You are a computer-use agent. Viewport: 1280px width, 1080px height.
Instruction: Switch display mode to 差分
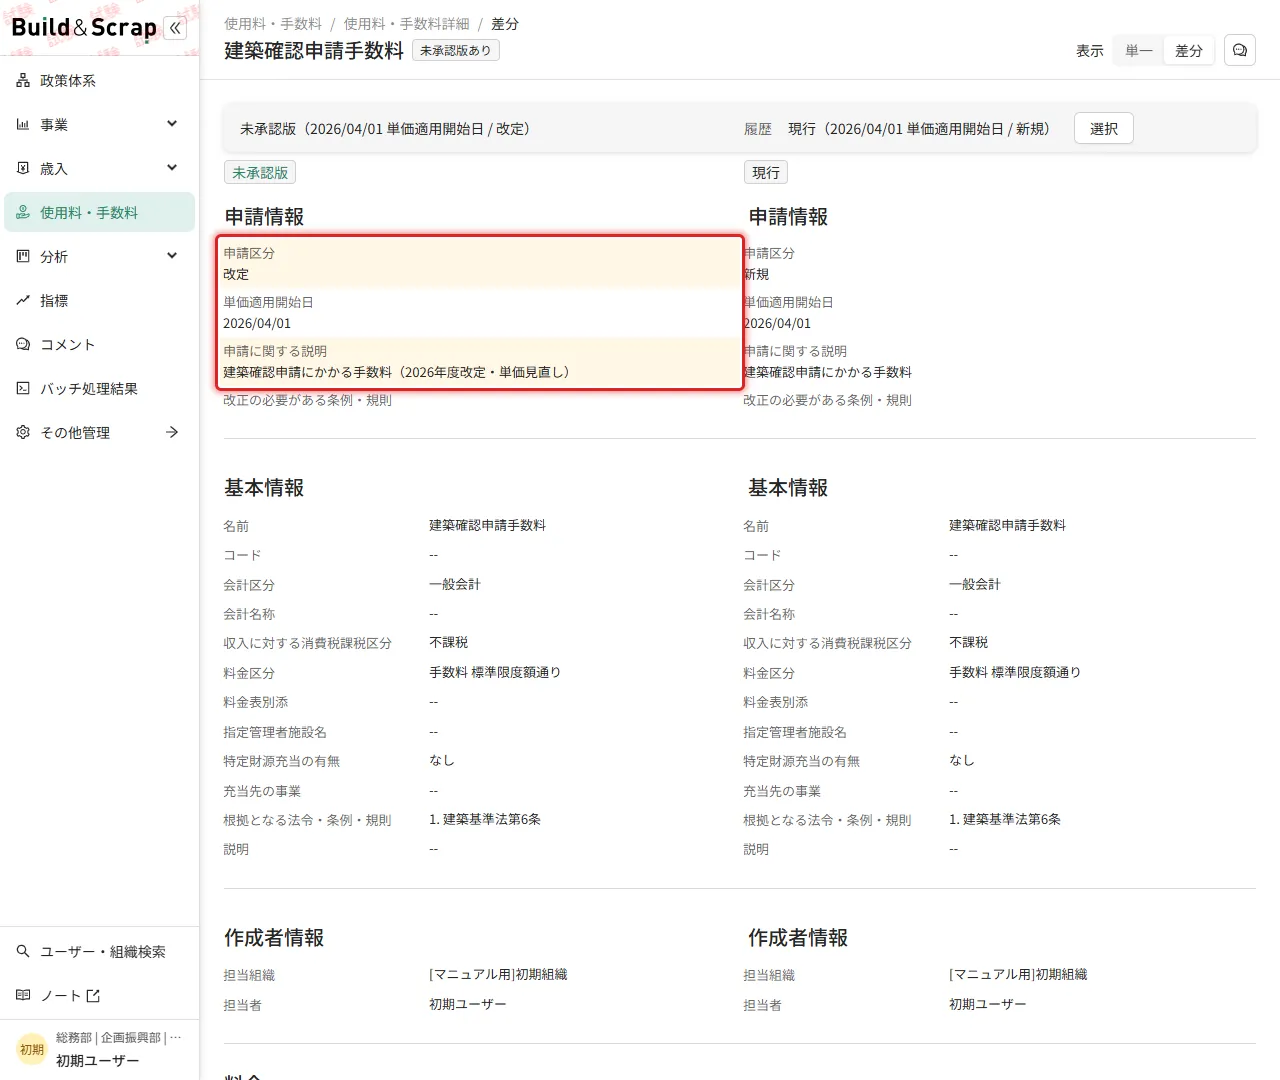tap(1189, 51)
